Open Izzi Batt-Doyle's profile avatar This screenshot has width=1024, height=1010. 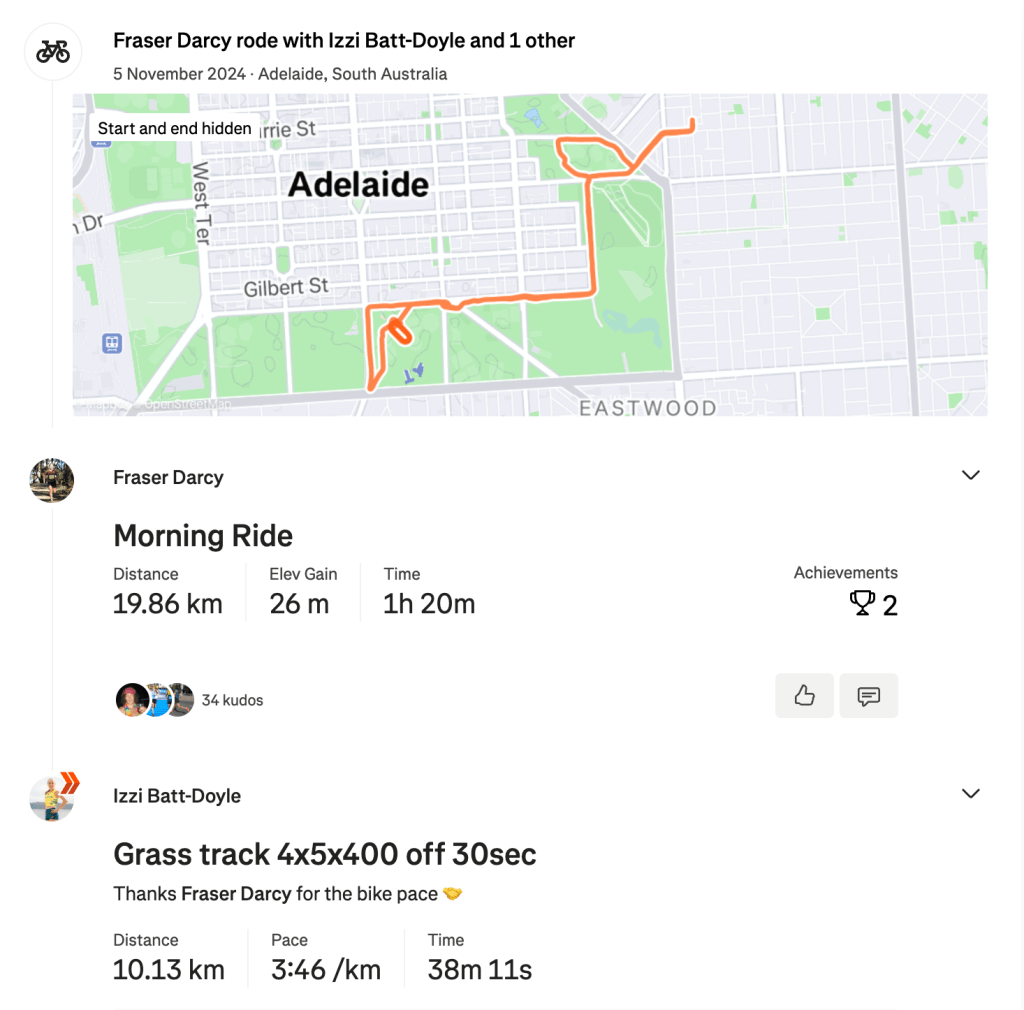pyautogui.click(x=52, y=798)
